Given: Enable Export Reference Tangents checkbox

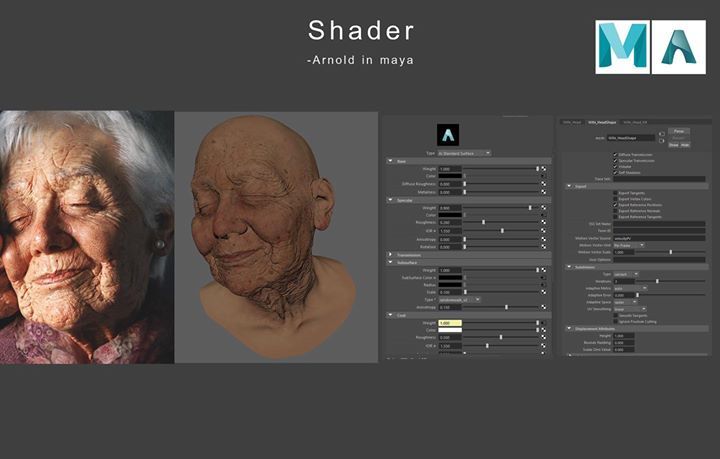Looking at the screenshot, I should [x=615, y=217].
